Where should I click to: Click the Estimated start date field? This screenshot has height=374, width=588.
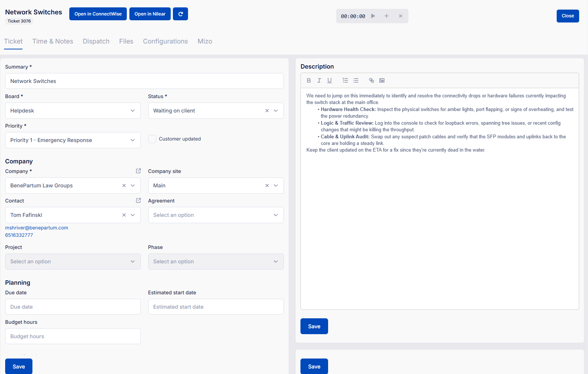pos(216,307)
